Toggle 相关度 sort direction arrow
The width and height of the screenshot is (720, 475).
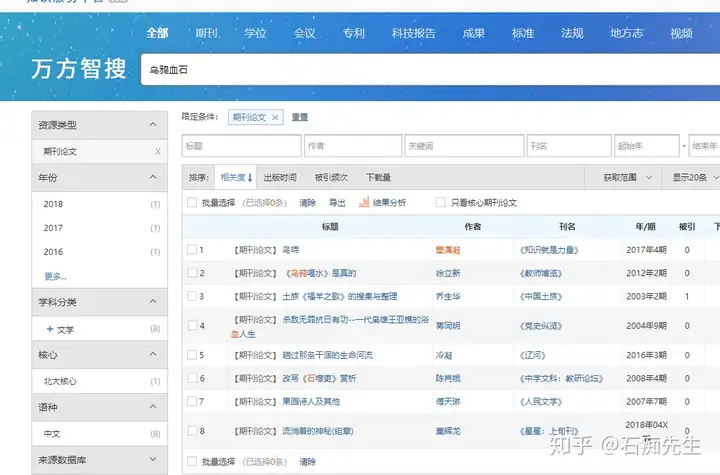point(250,178)
